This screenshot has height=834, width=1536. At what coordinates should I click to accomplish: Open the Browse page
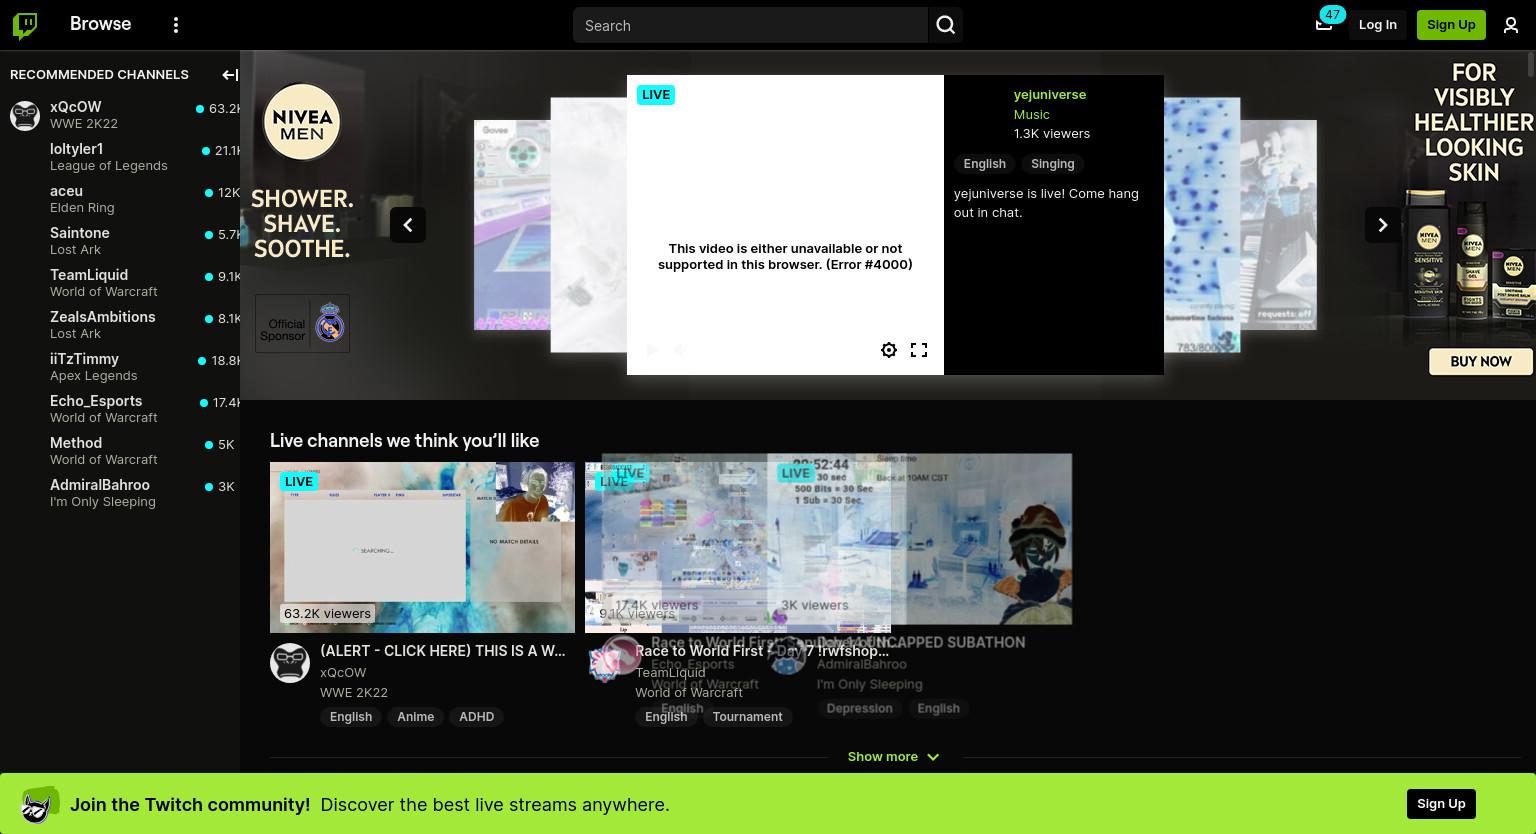tap(101, 24)
